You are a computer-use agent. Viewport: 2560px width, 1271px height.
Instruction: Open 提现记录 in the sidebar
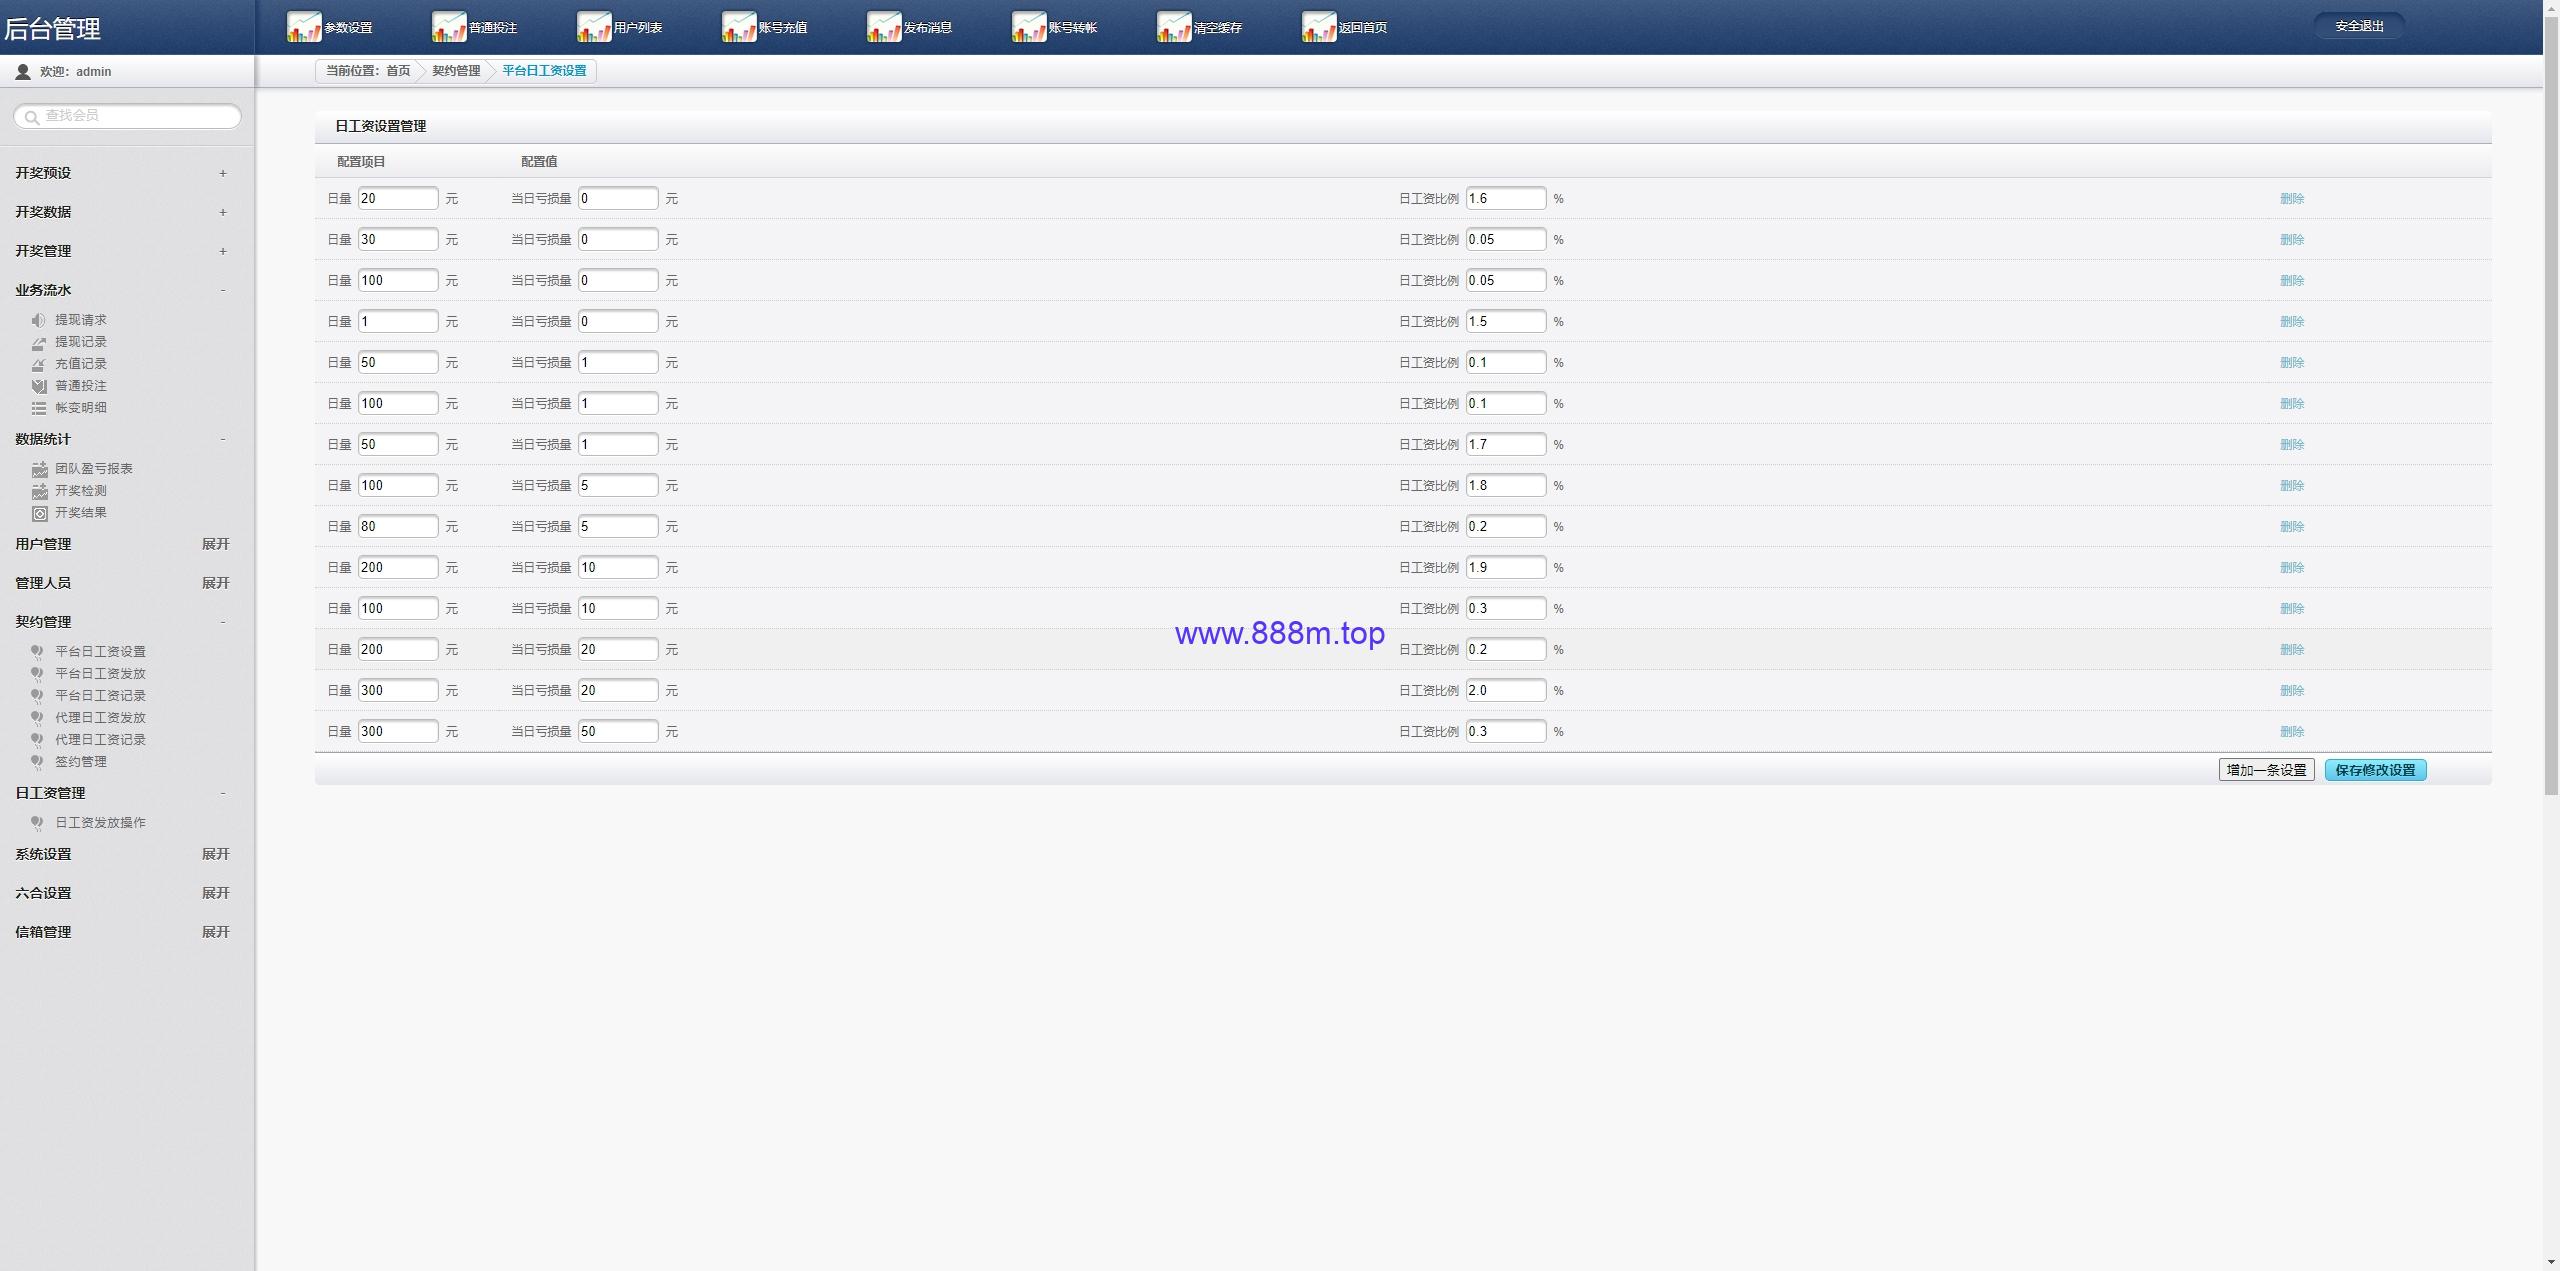[x=80, y=342]
